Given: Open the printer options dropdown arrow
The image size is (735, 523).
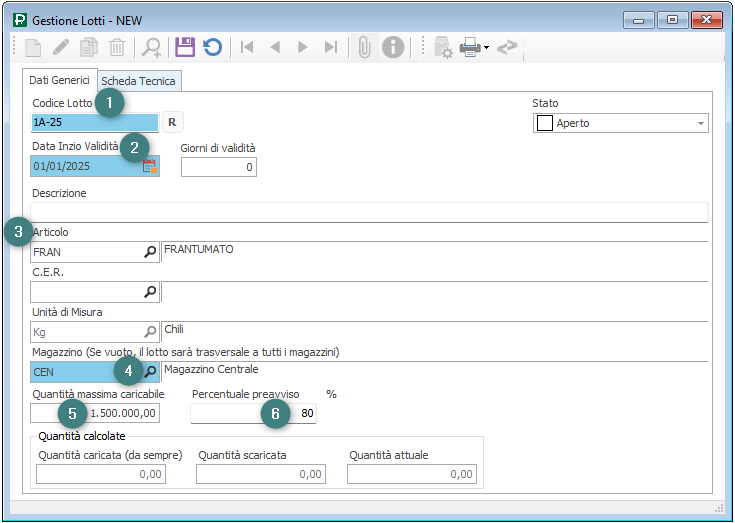Looking at the screenshot, I should tap(486, 47).
